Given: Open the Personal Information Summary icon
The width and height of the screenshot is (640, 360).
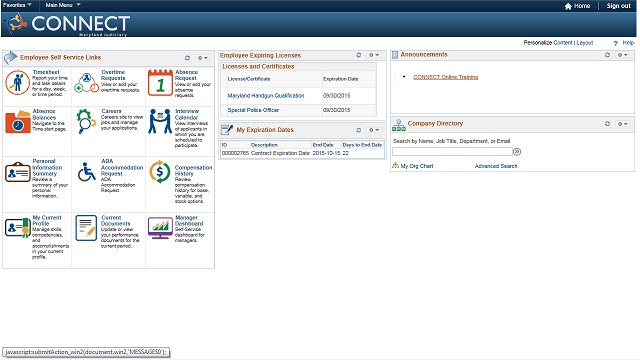Looking at the screenshot, I should pyautogui.click(x=18, y=172).
